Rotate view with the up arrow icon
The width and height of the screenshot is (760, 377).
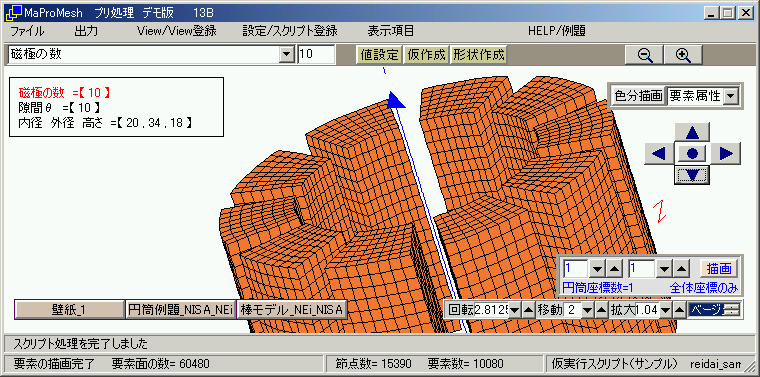[x=692, y=132]
